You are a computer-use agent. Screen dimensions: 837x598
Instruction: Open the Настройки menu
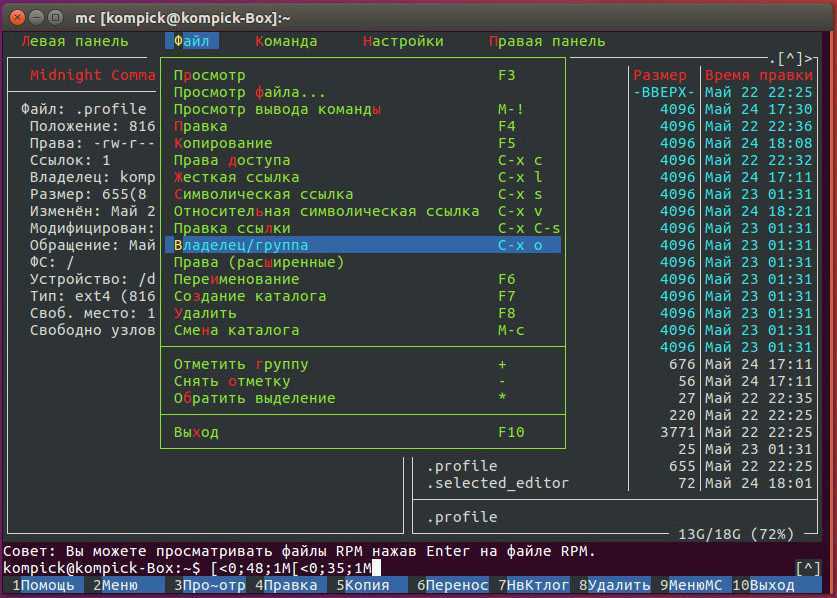point(403,41)
